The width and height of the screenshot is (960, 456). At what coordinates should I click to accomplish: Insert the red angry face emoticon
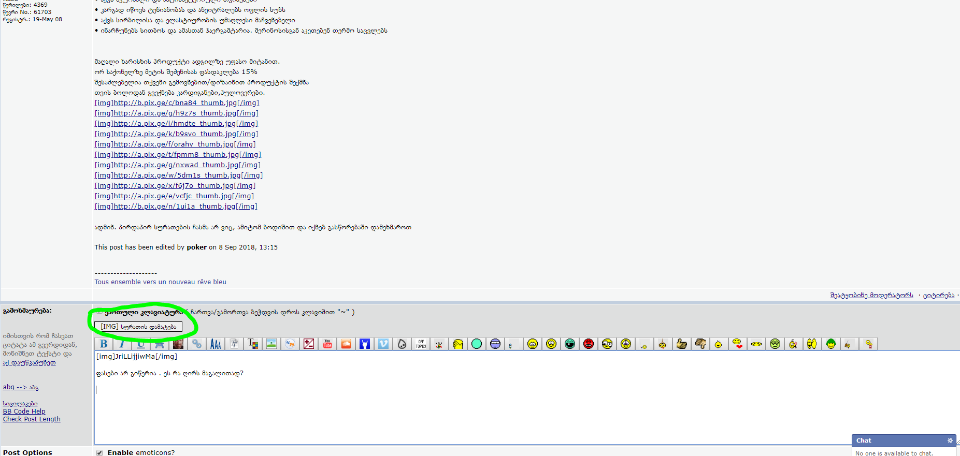point(588,344)
